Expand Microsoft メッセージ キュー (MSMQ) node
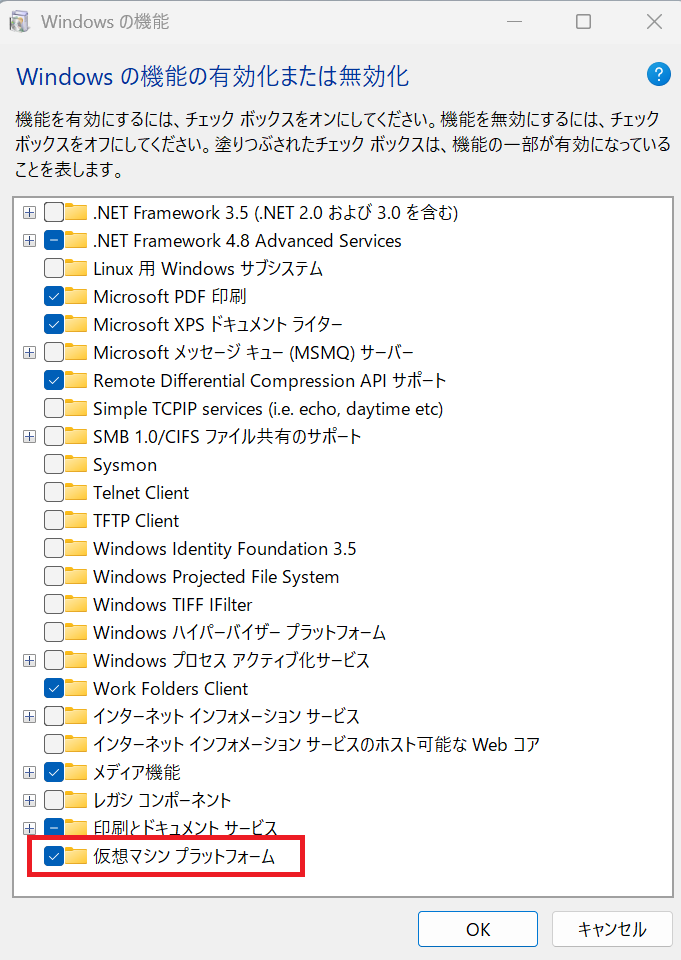The image size is (681, 960). click(29, 353)
